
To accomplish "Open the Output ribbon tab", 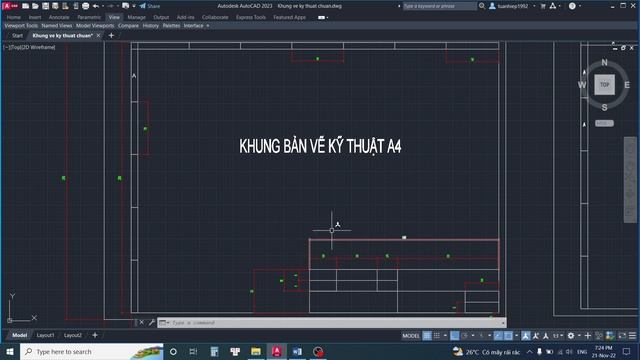I will click(161, 17).
